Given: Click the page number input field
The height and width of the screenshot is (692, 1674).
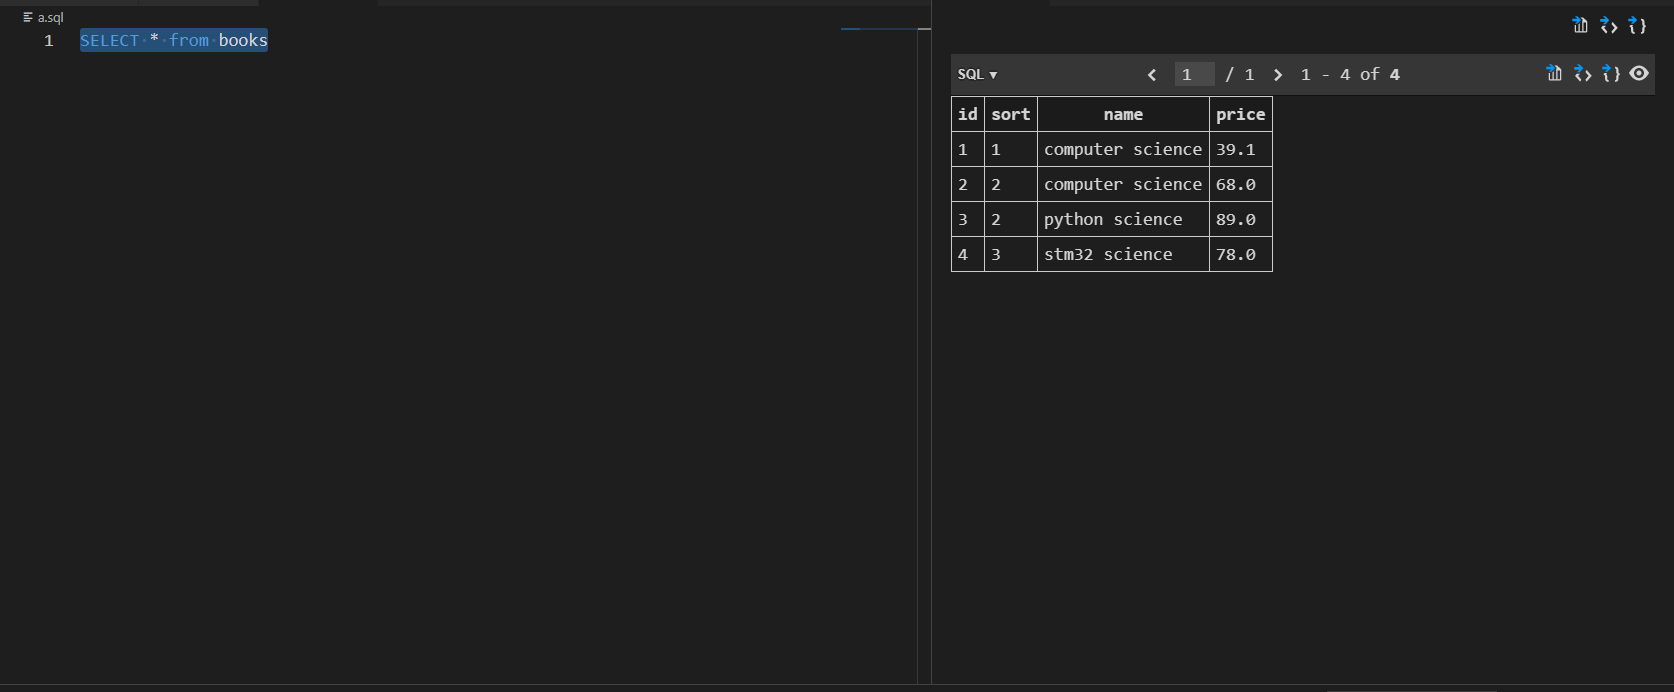Looking at the screenshot, I should (x=1194, y=75).
